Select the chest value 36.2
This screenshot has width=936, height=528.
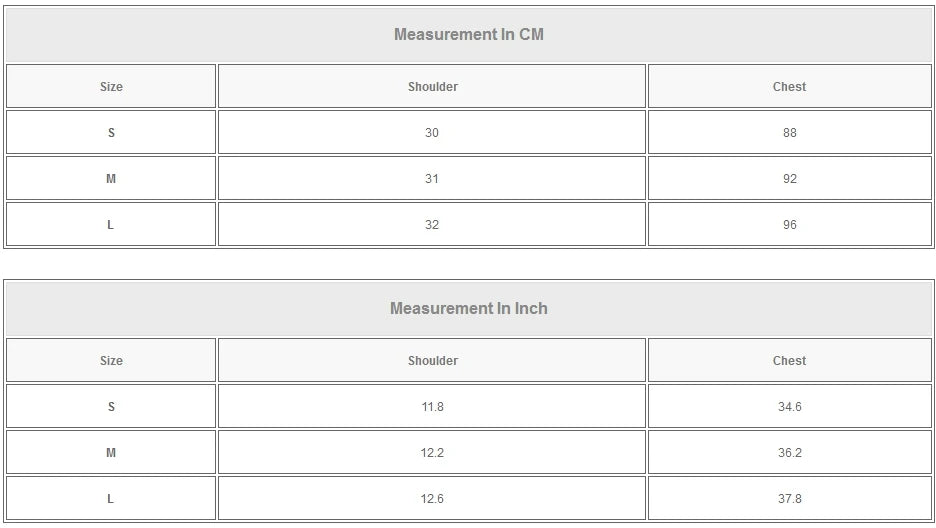click(789, 453)
